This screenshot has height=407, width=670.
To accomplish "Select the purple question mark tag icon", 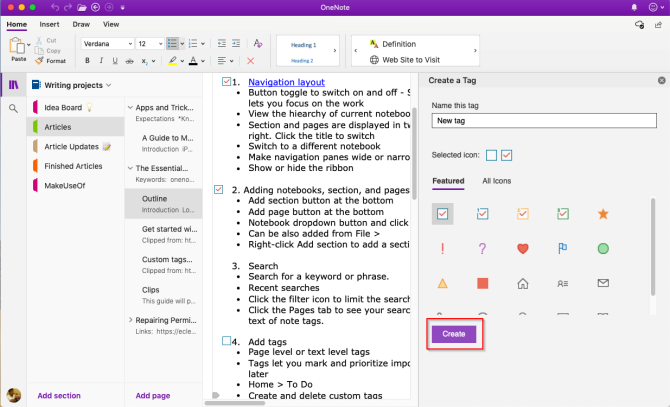I will click(481, 248).
